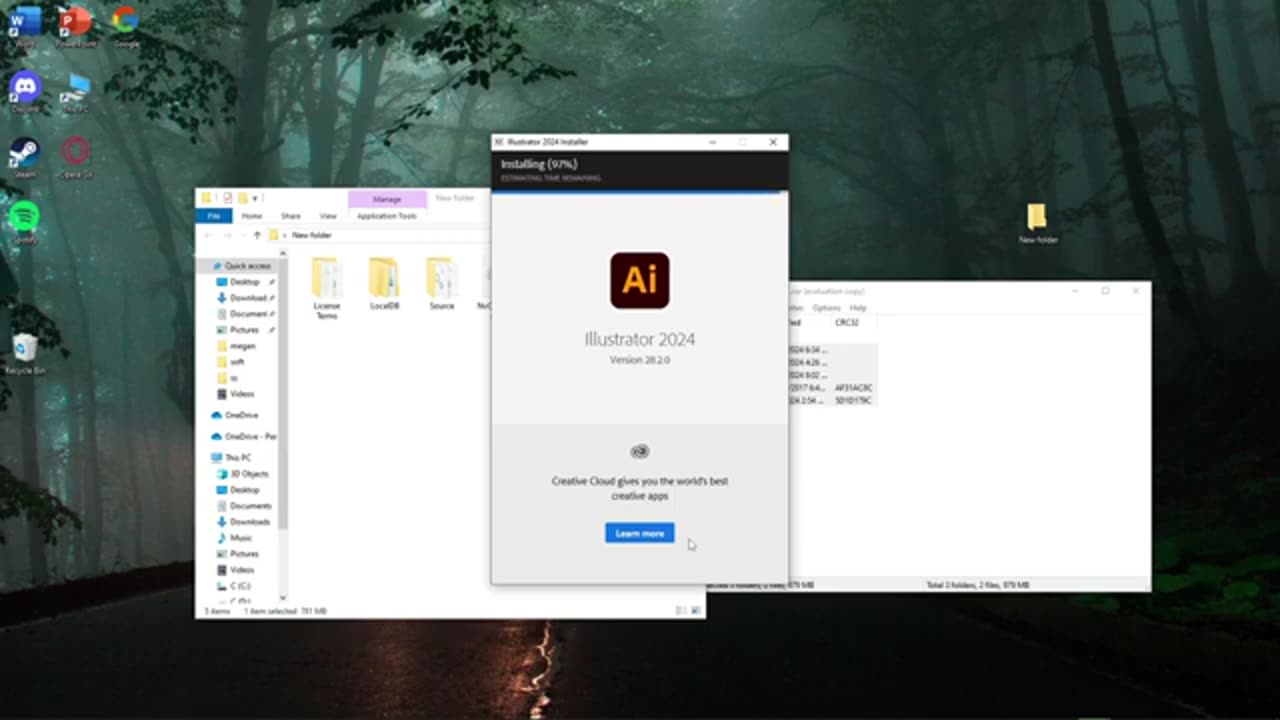Select the Recycle Bin on the desktop
The height and width of the screenshot is (720, 1280).
click(x=24, y=352)
